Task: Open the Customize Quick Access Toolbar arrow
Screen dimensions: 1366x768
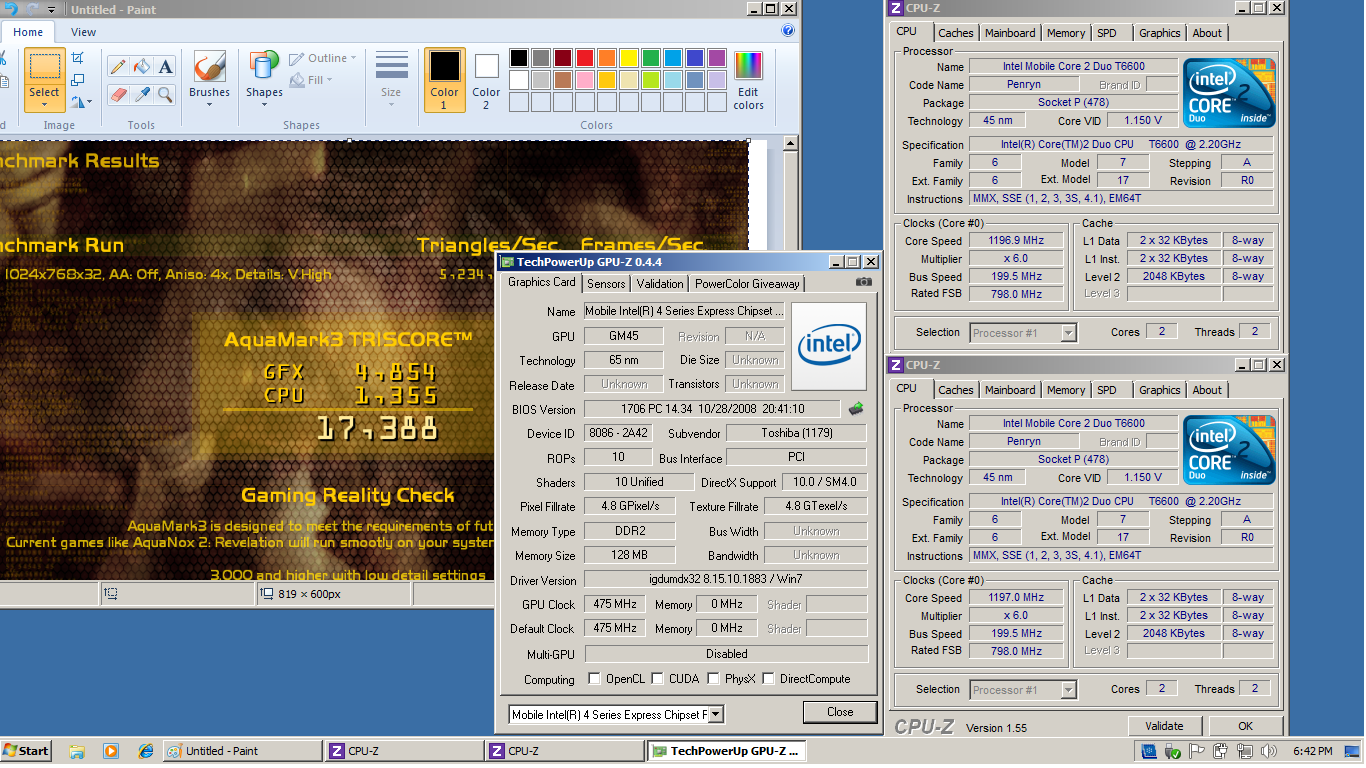Action: [52, 9]
